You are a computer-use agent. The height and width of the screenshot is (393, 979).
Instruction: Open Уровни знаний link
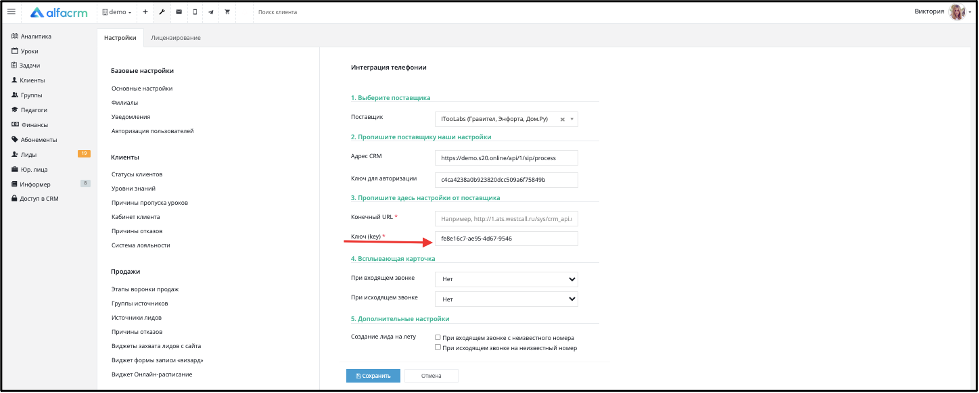point(134,188)
